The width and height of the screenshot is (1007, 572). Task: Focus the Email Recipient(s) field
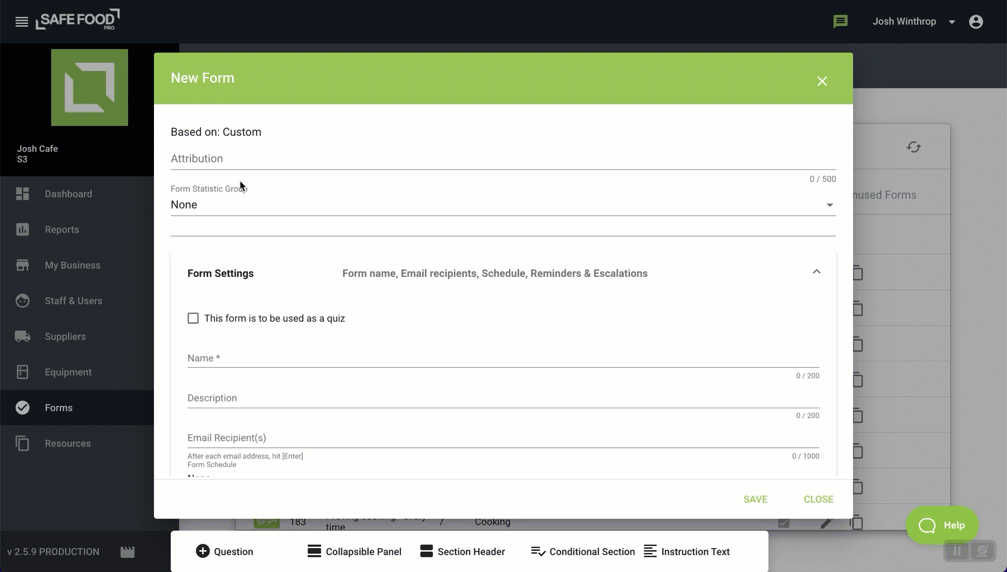503,438
